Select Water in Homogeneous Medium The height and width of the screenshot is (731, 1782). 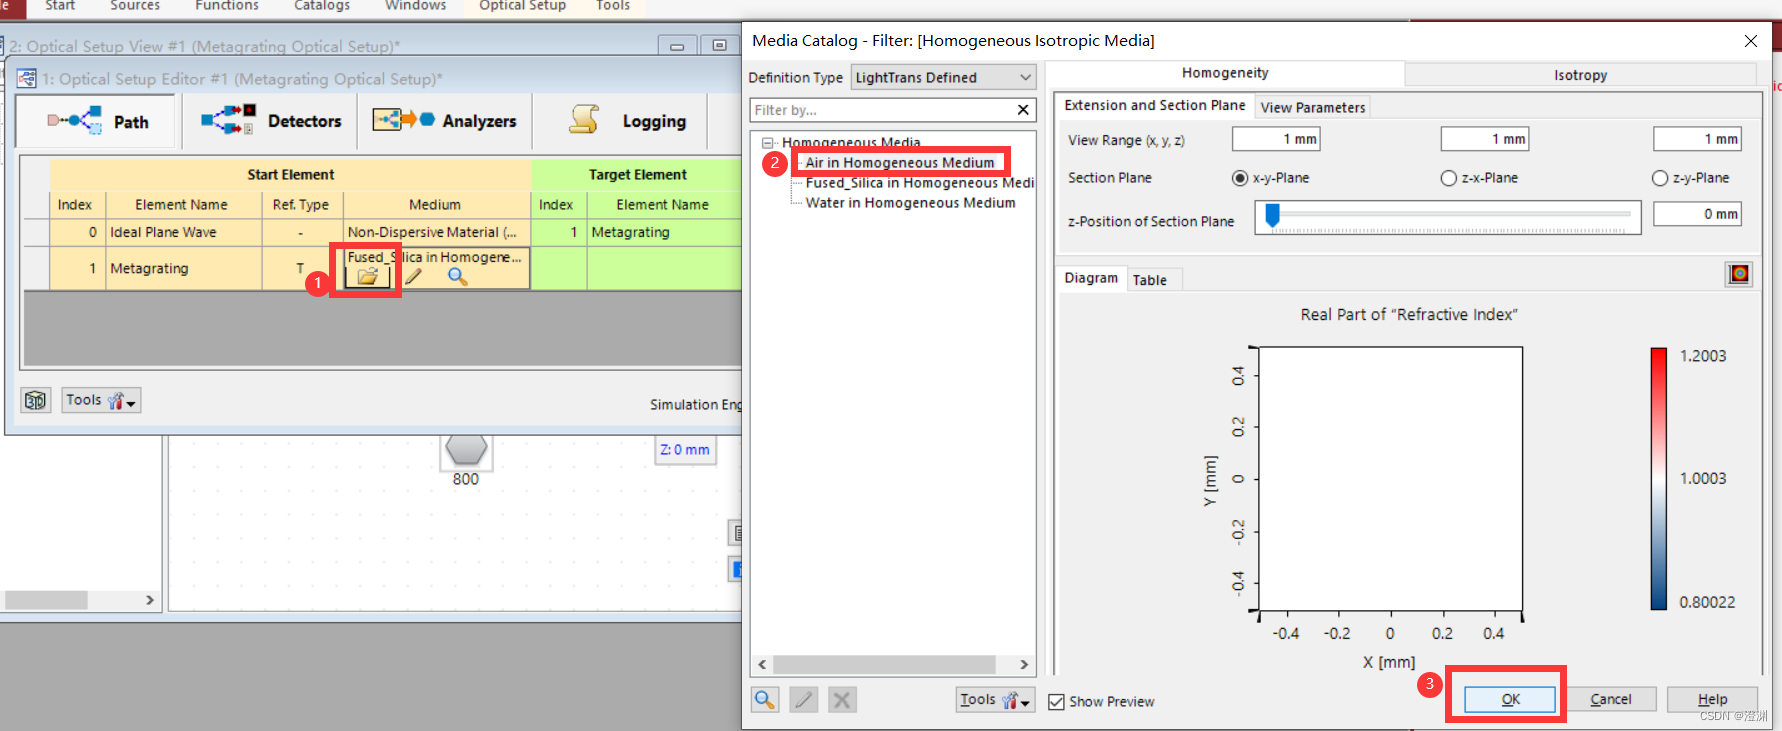point(910,202)
